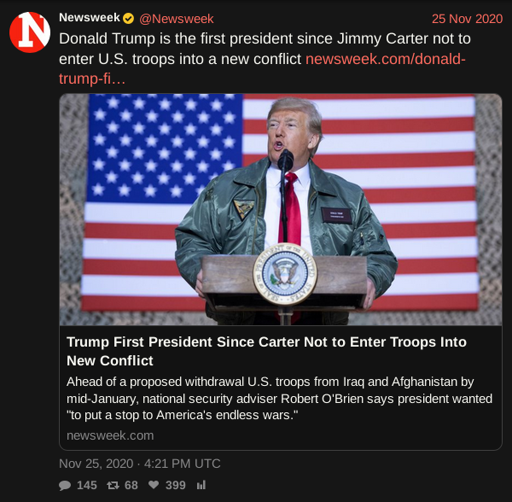Click the retweet arrows icon

(113, 485)
